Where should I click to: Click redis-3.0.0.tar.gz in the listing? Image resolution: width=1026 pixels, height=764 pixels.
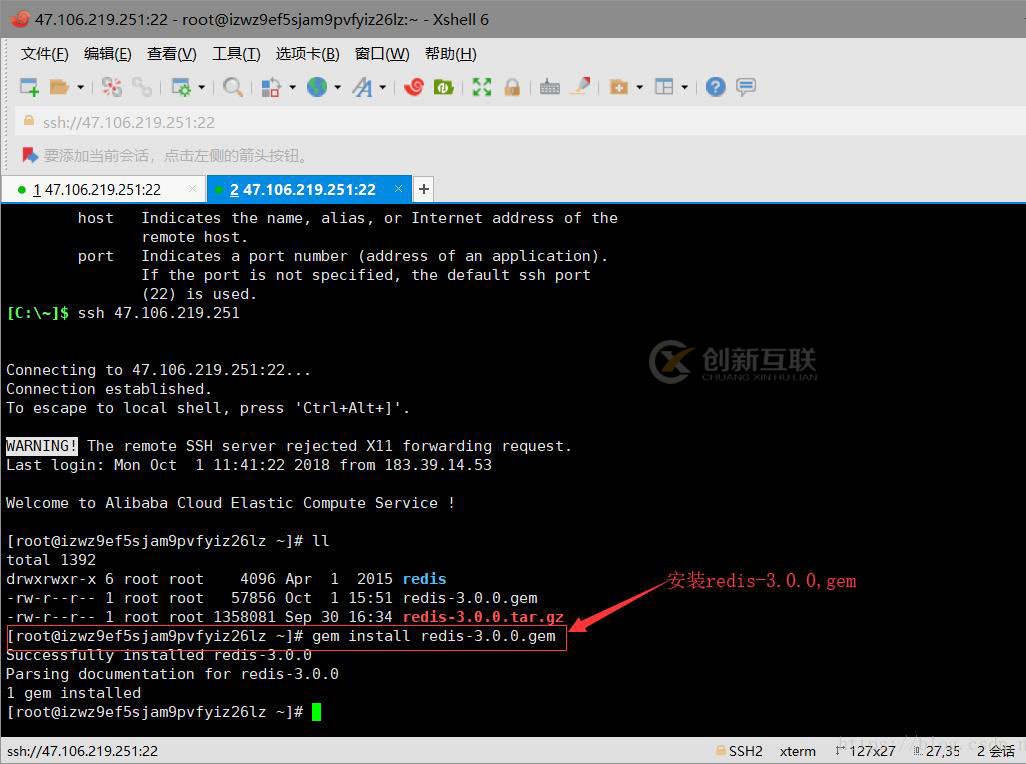click(x=483, y=617)
